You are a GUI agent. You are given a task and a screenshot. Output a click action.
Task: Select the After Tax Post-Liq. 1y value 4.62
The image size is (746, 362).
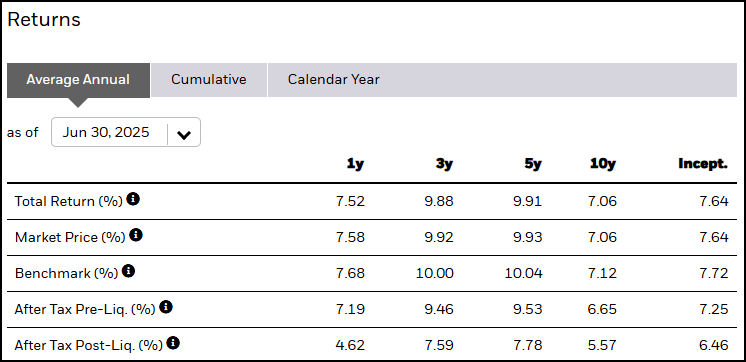351,345
